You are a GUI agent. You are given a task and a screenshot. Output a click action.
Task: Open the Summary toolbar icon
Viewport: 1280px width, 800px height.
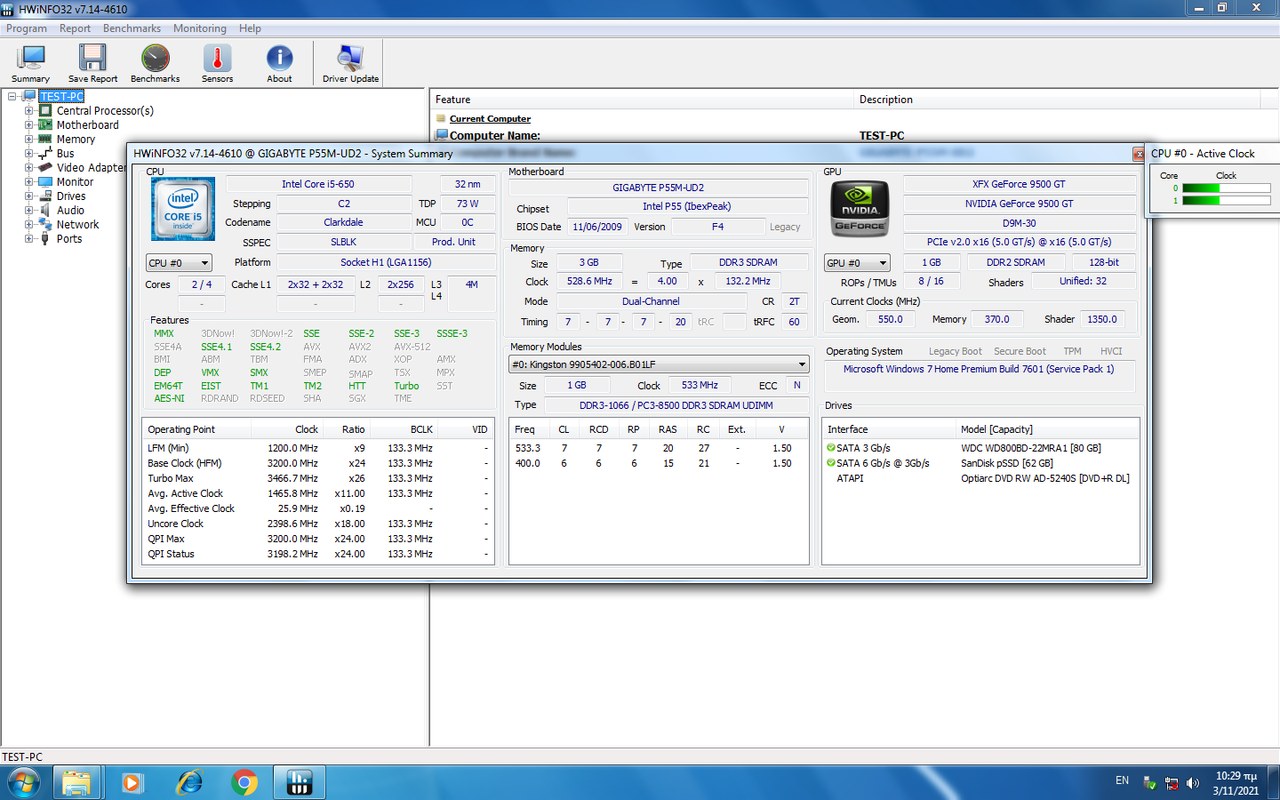point(31,64)
